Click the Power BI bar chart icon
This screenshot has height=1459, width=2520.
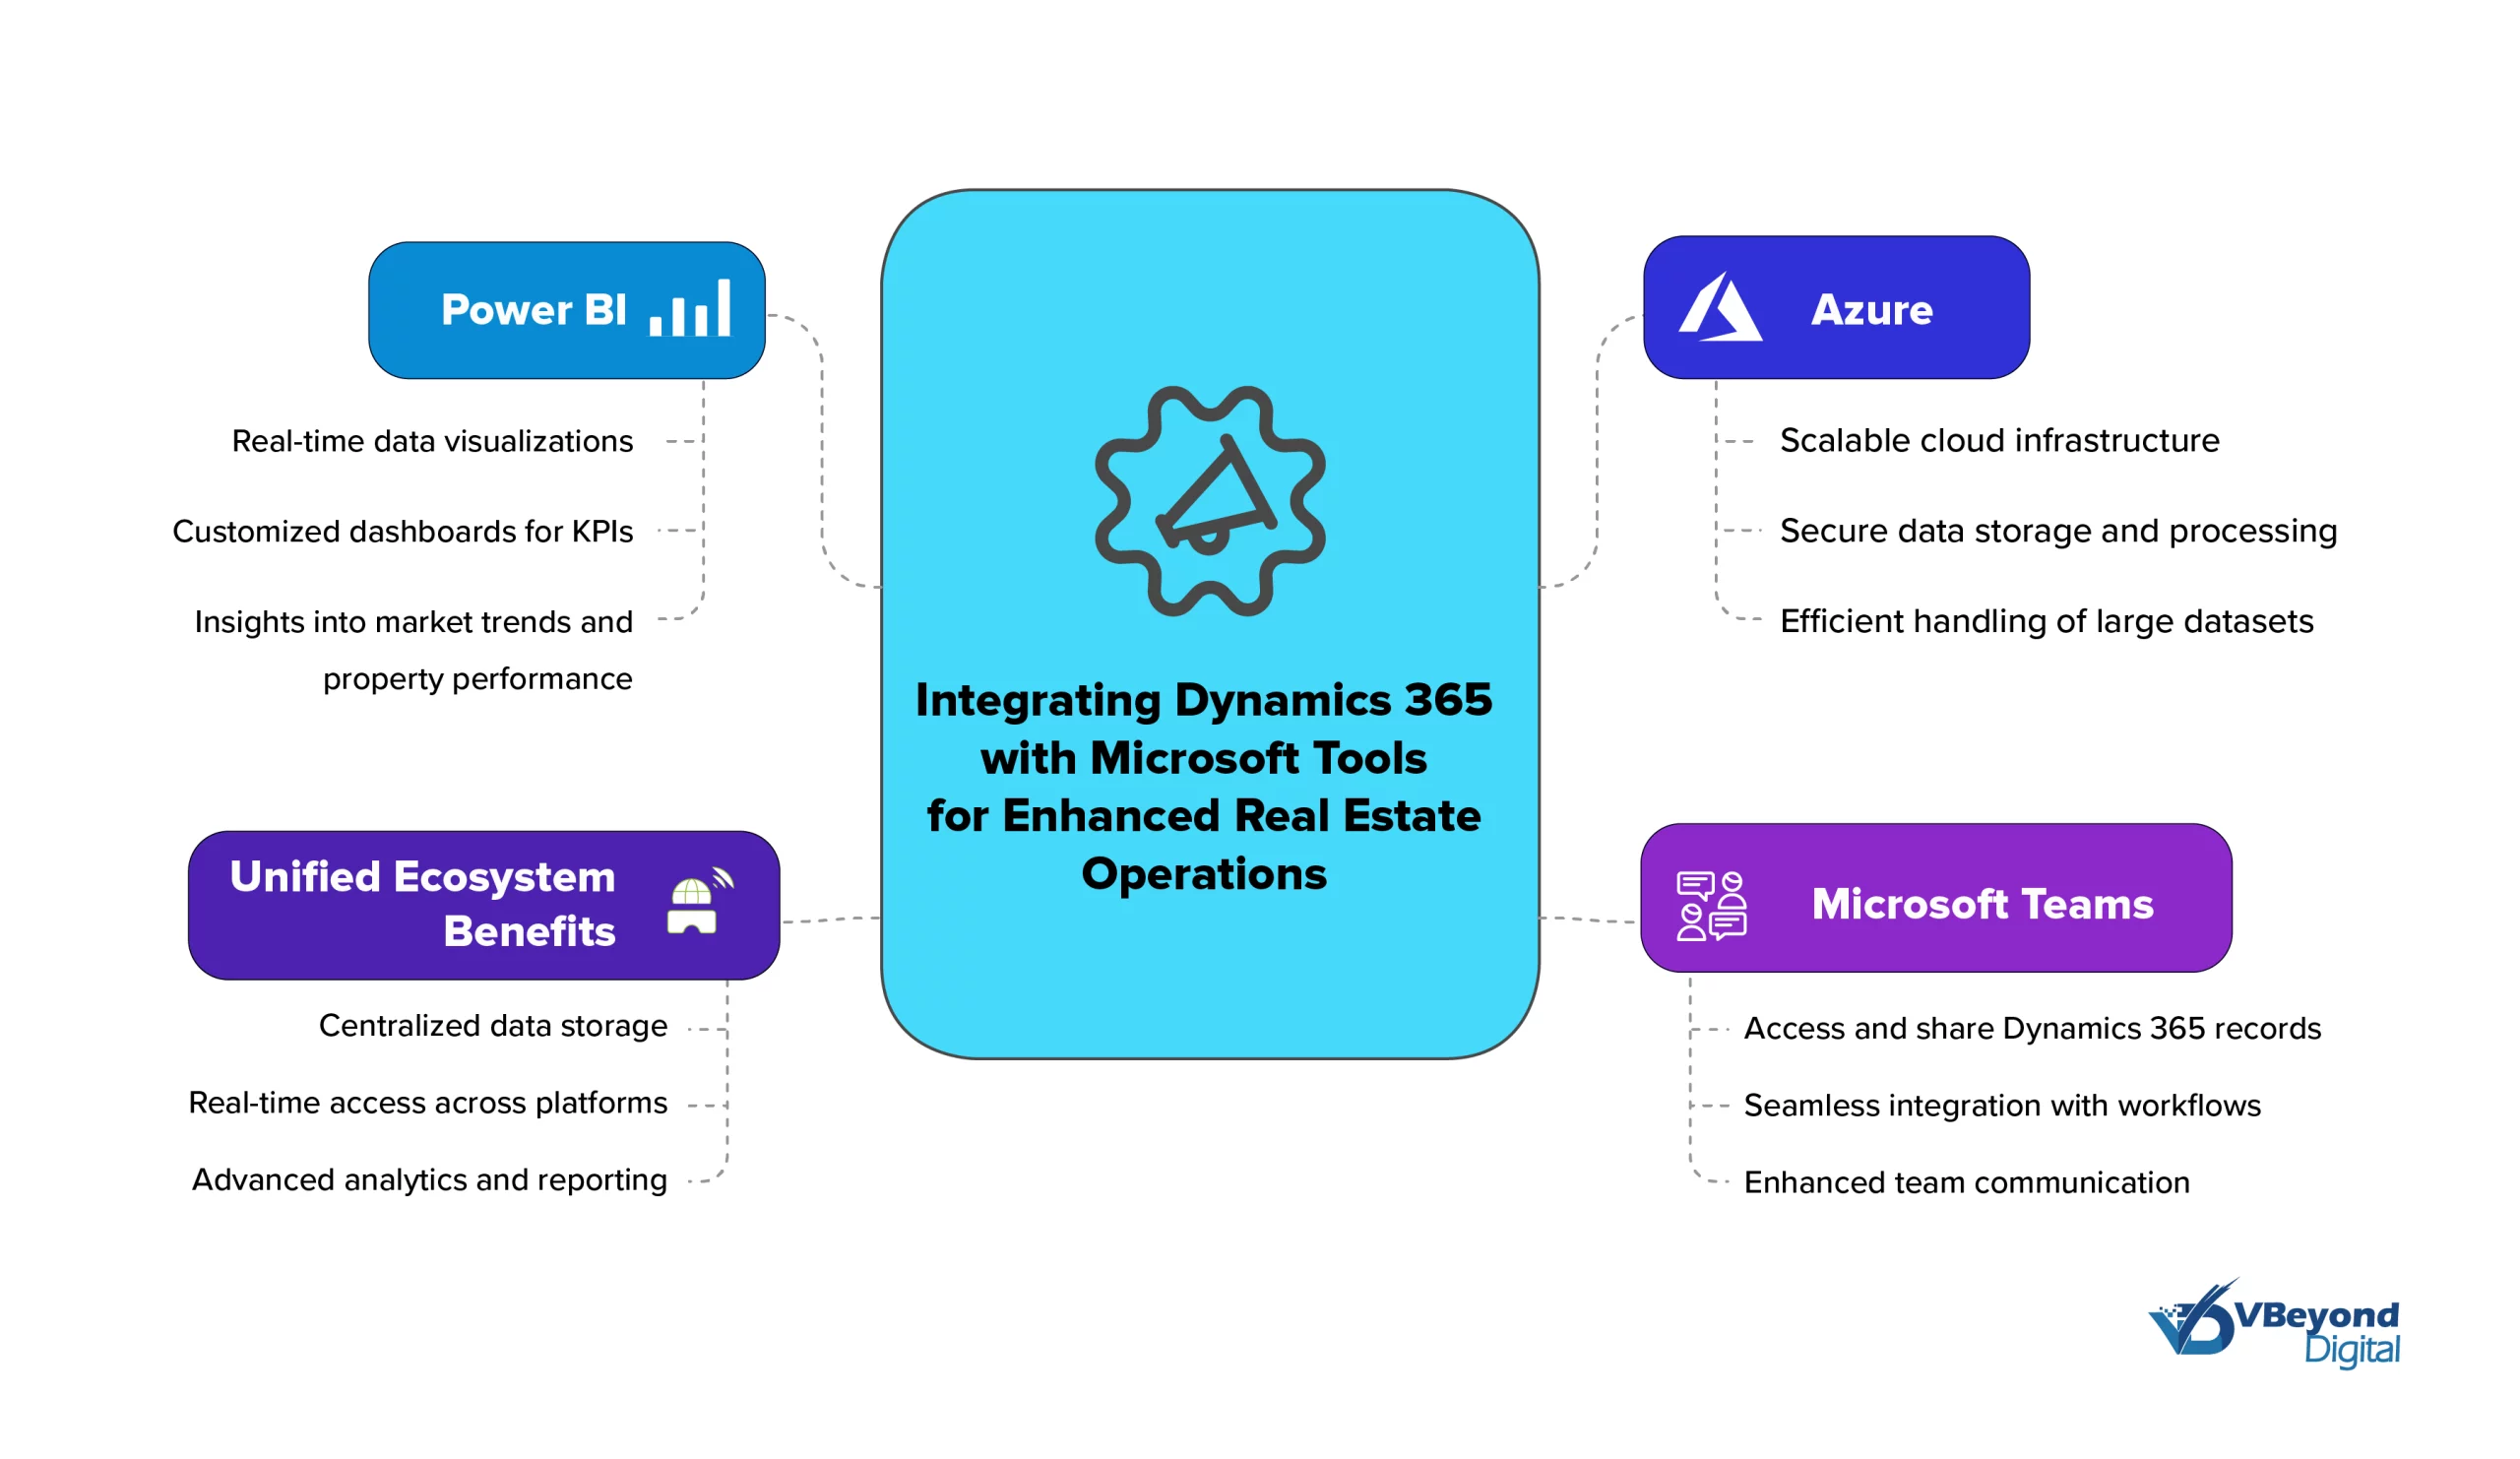click(x=690, y=307)
